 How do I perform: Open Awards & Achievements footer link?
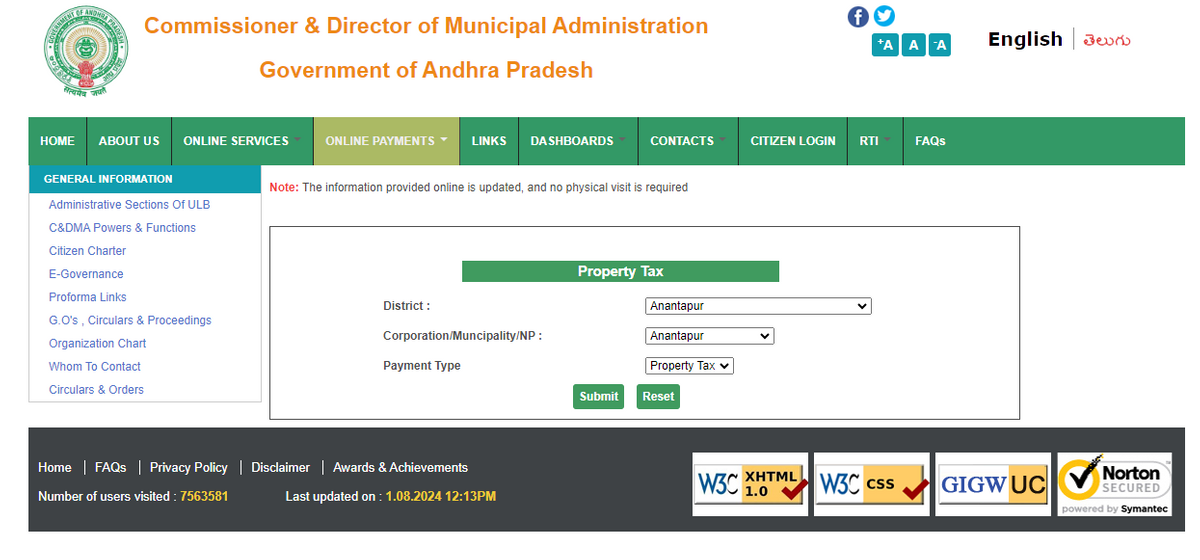tap(400, 467)
